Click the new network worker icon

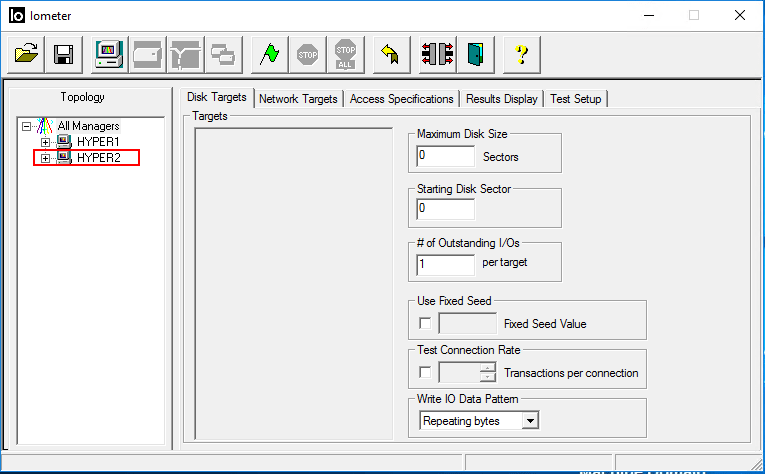pos(185,54)
